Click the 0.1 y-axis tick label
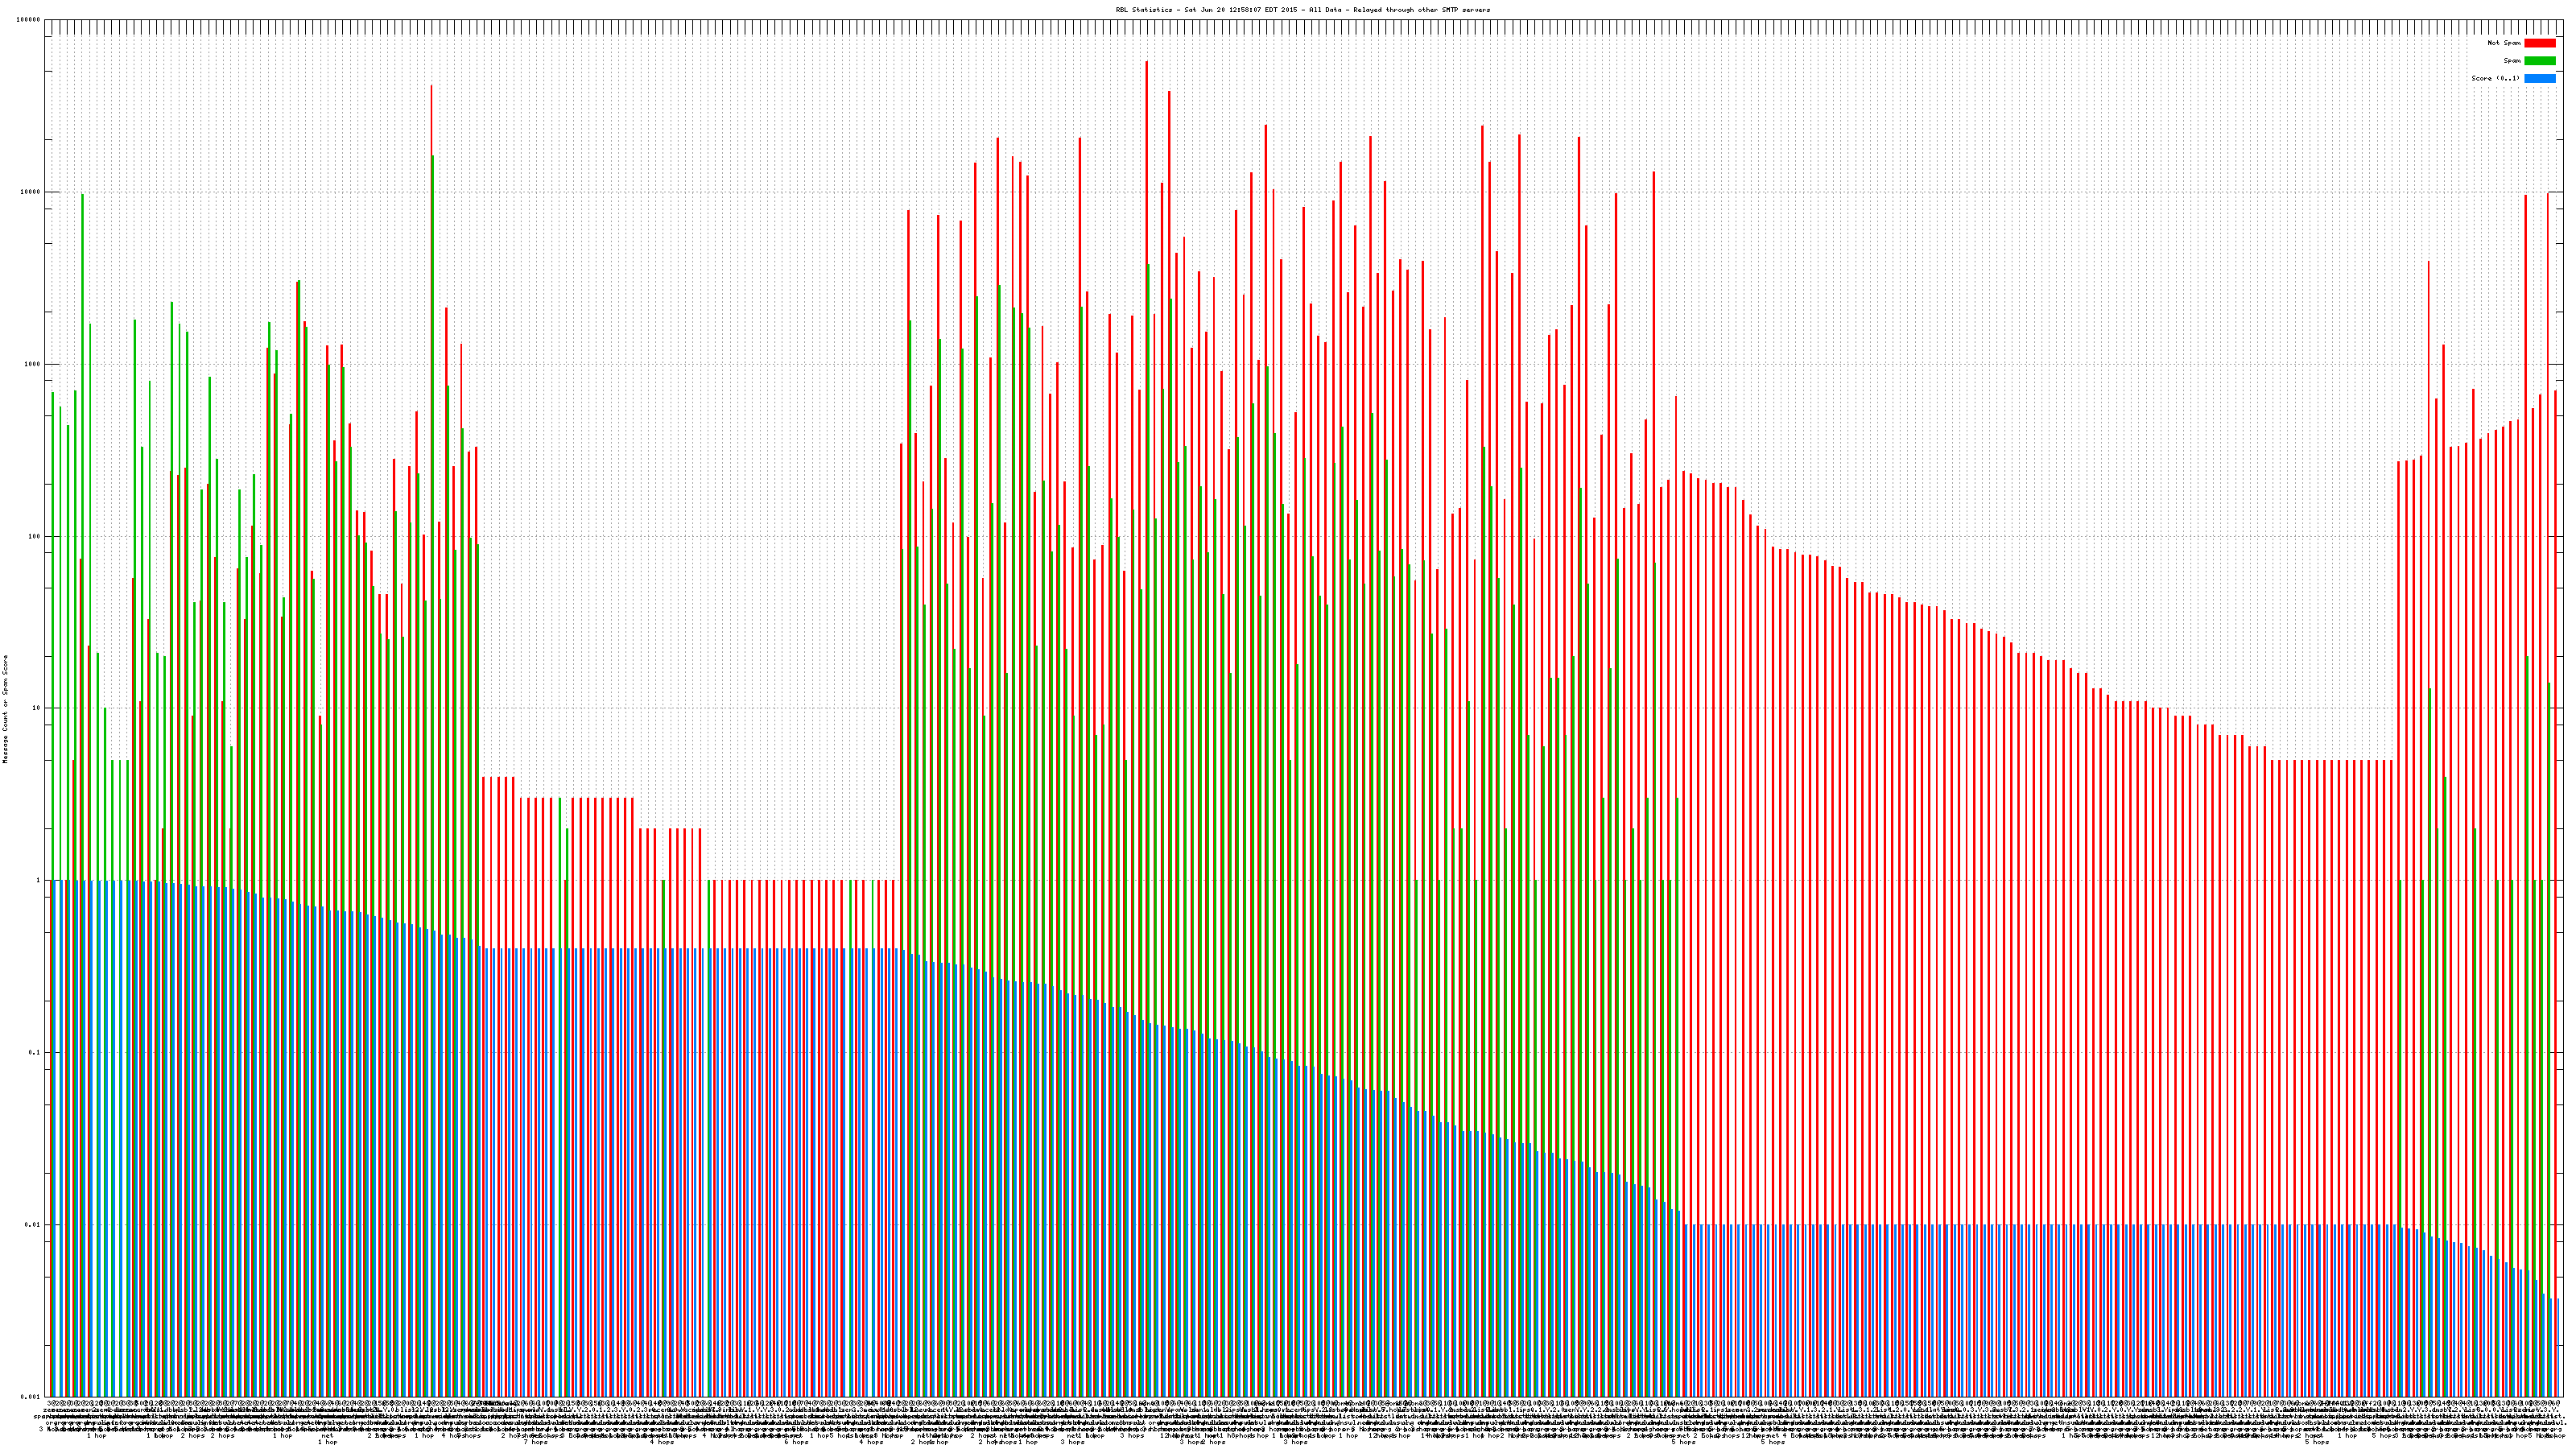The width and height of the screenshot is (2576, 1449). click(x=35, y=1052)
